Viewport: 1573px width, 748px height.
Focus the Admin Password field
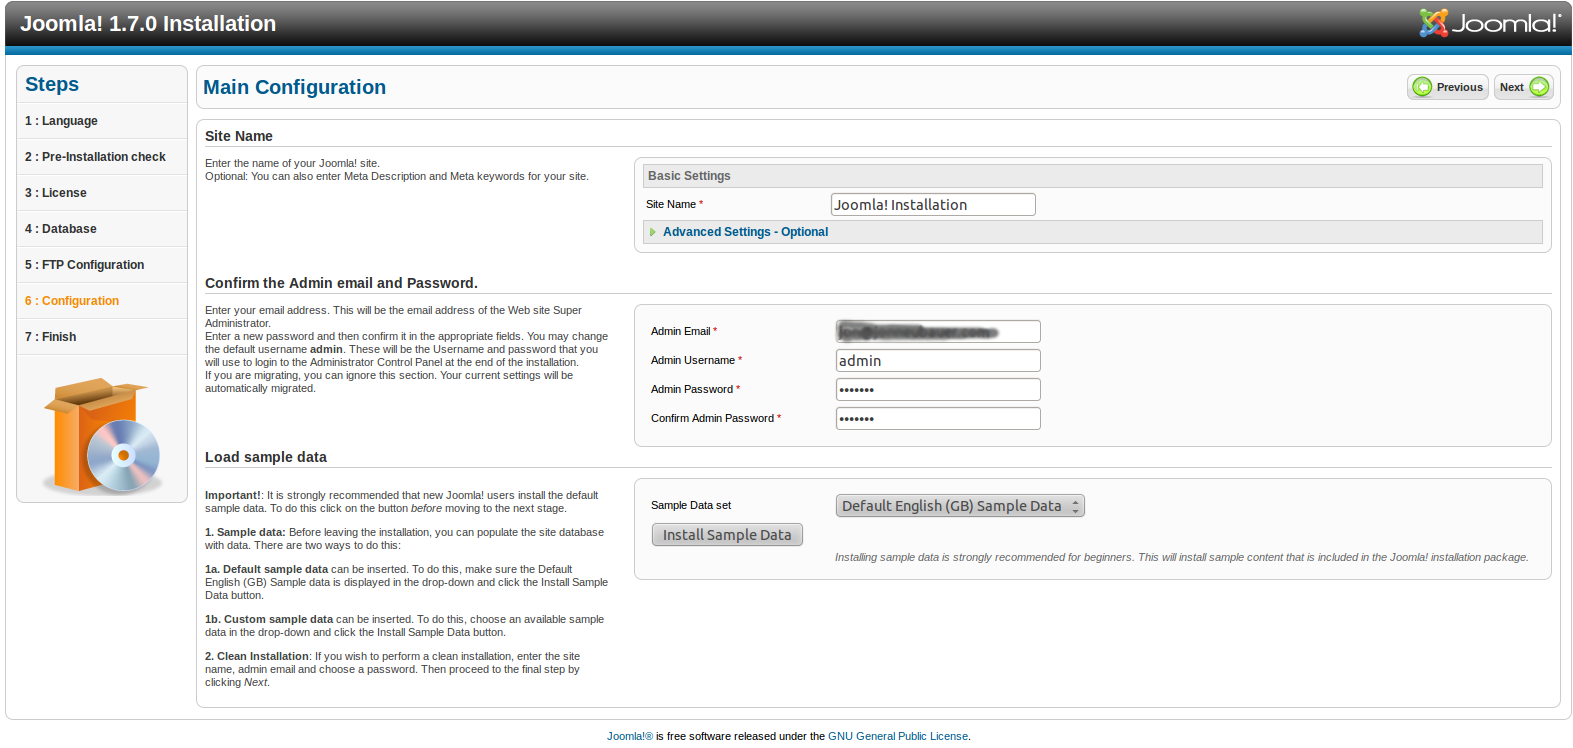[938, 390]
